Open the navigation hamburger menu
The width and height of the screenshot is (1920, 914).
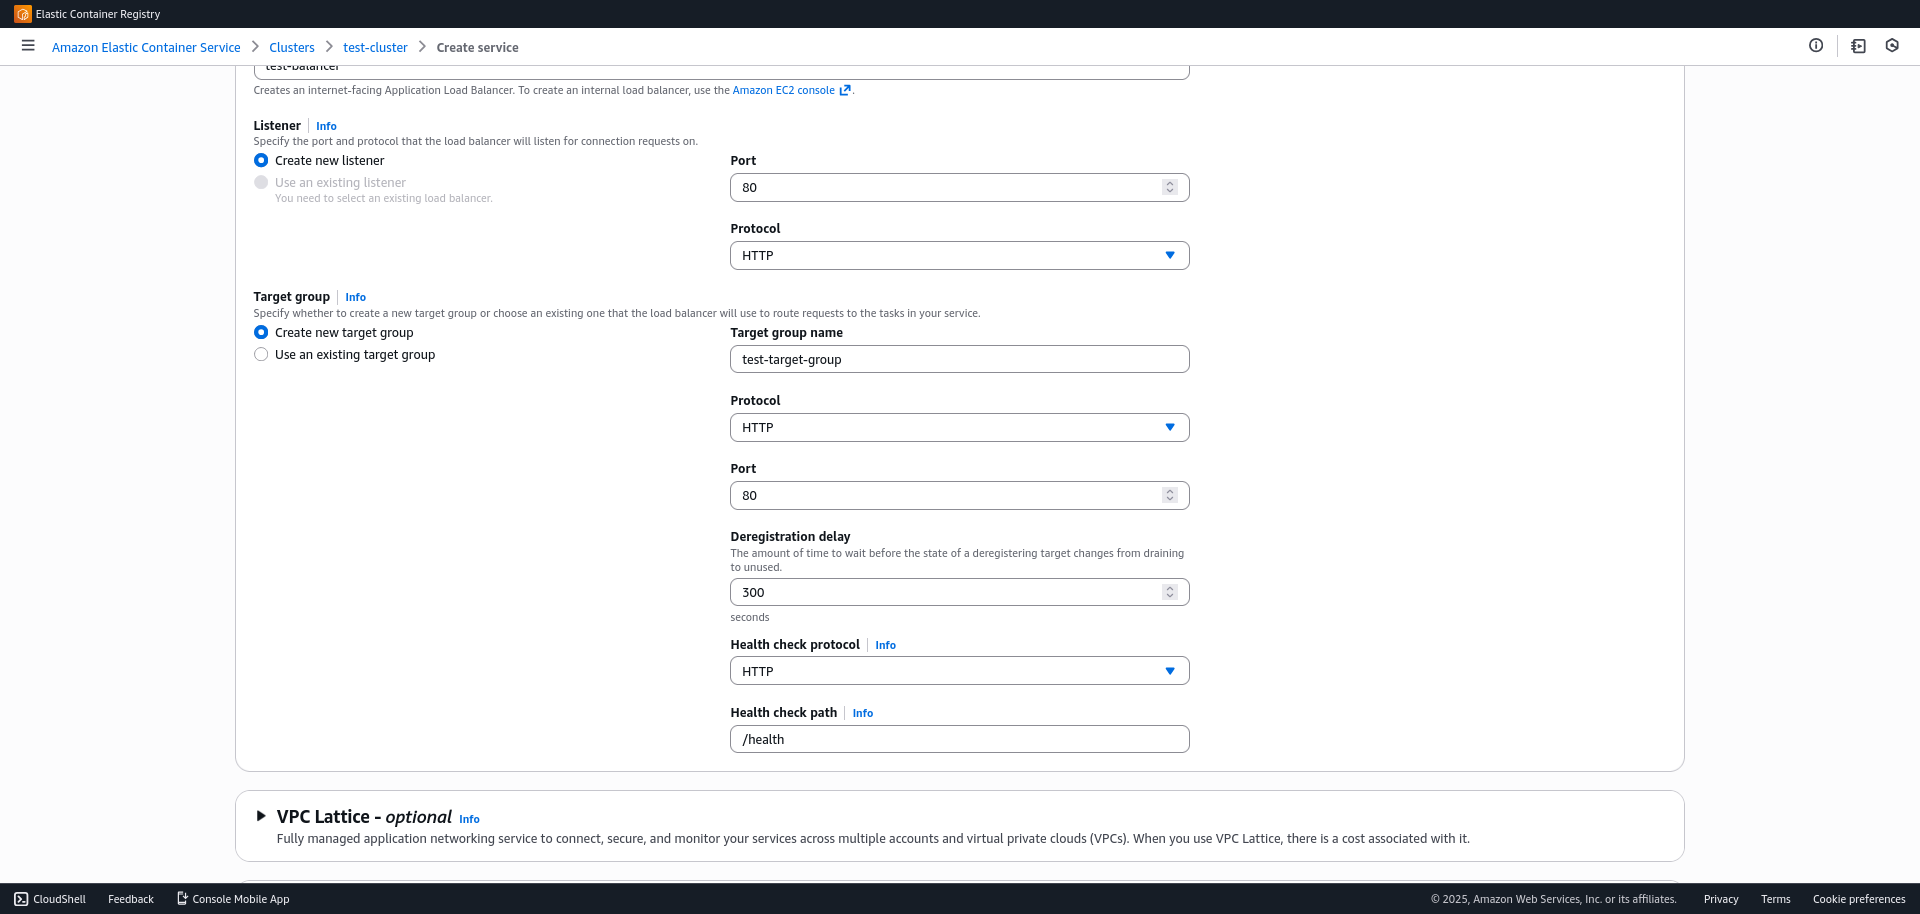28,46
